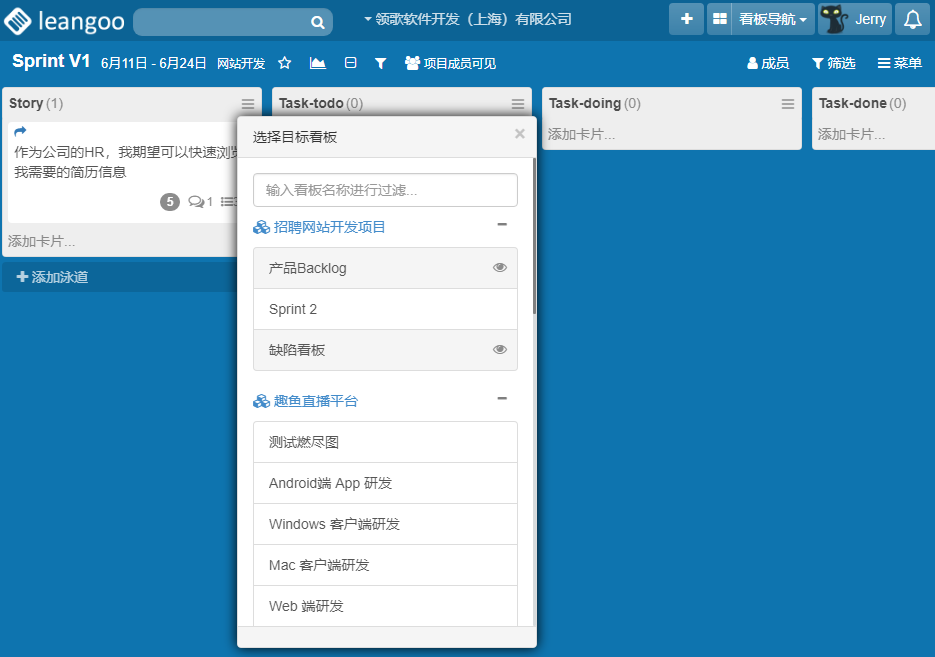Collapse the 趣鱼直播平台 group
The height and width of the screenshot is (657, 935).
pos(502,399)
